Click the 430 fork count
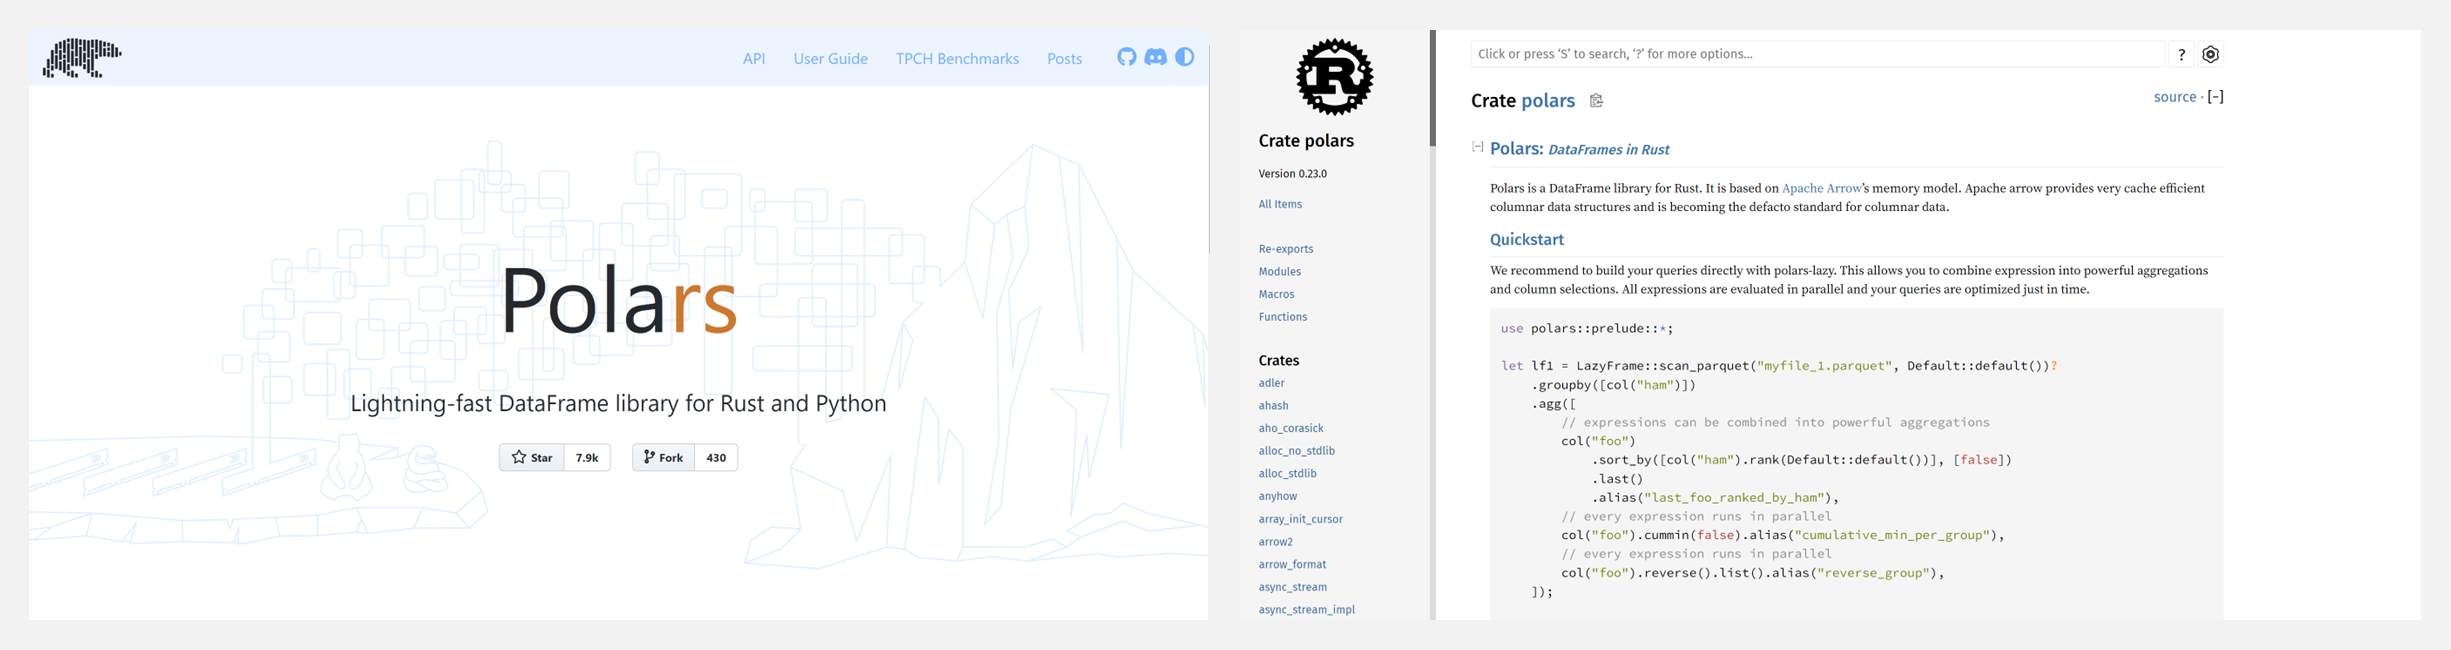The width and height of the screenshot is (2451, 650). [716, 457]
